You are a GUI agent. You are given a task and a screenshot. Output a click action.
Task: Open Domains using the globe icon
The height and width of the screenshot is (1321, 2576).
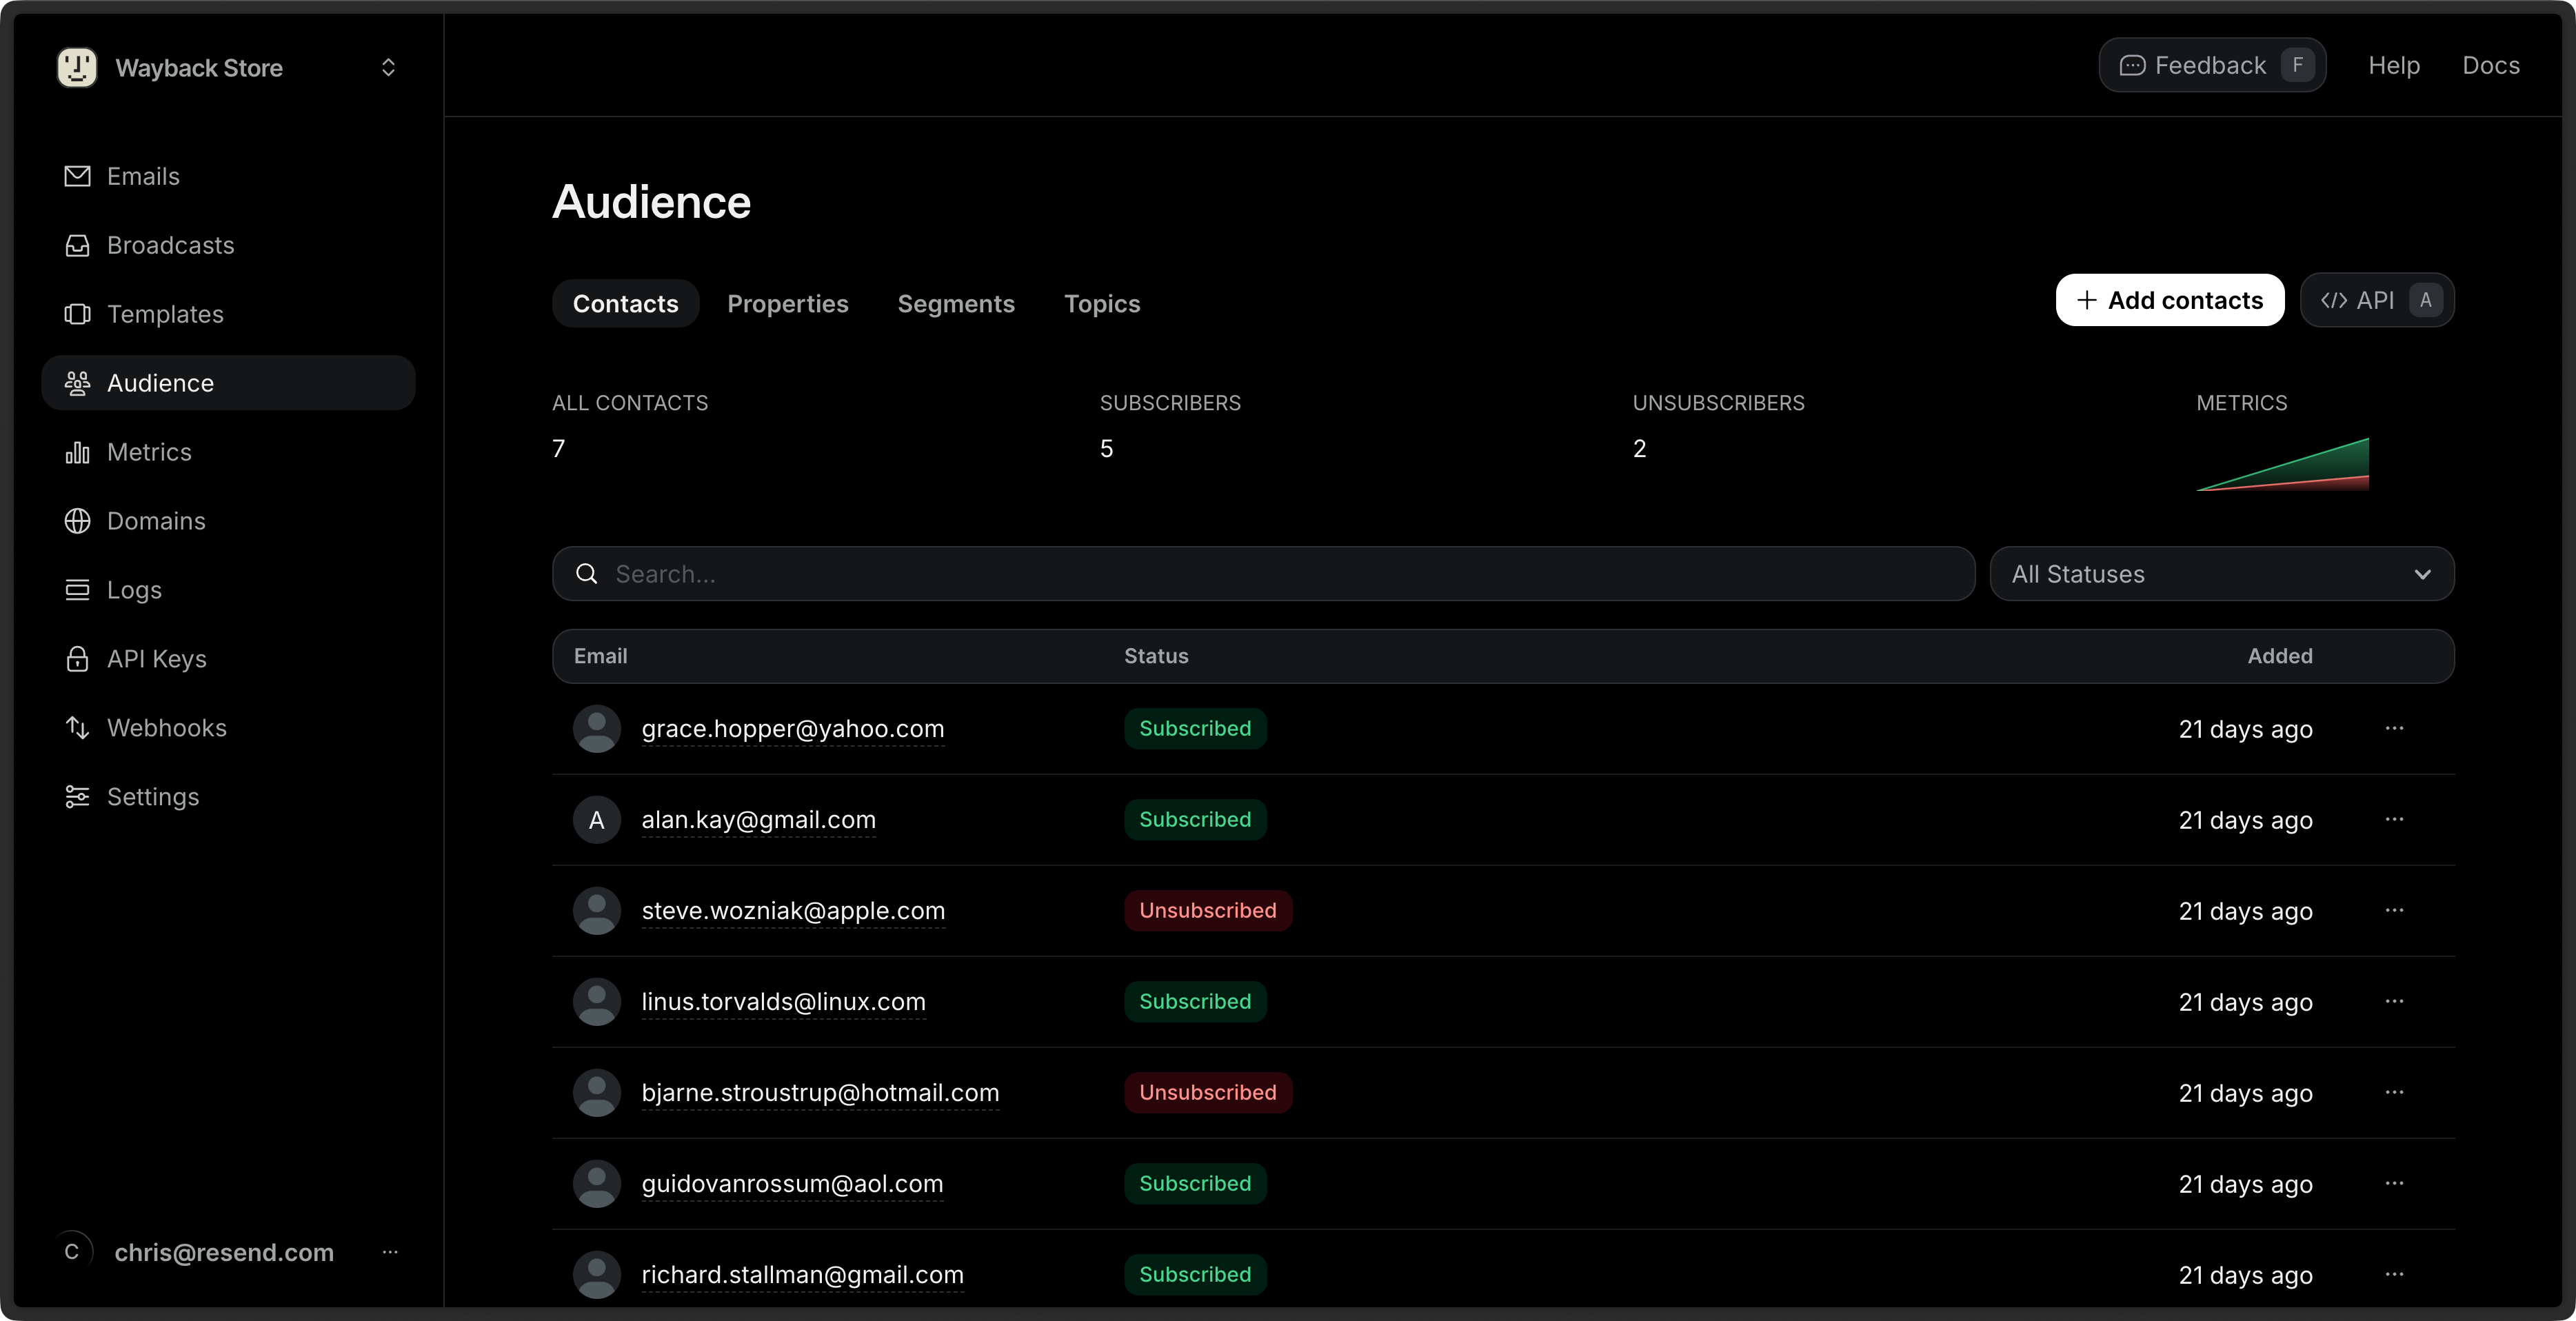(x=77, y=521)
